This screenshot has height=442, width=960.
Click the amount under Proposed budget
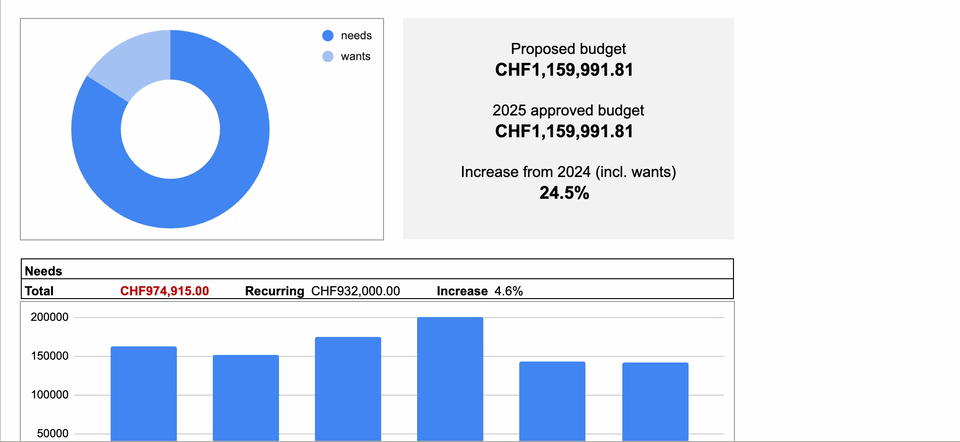pyautogui.click(x=568, y=71)
